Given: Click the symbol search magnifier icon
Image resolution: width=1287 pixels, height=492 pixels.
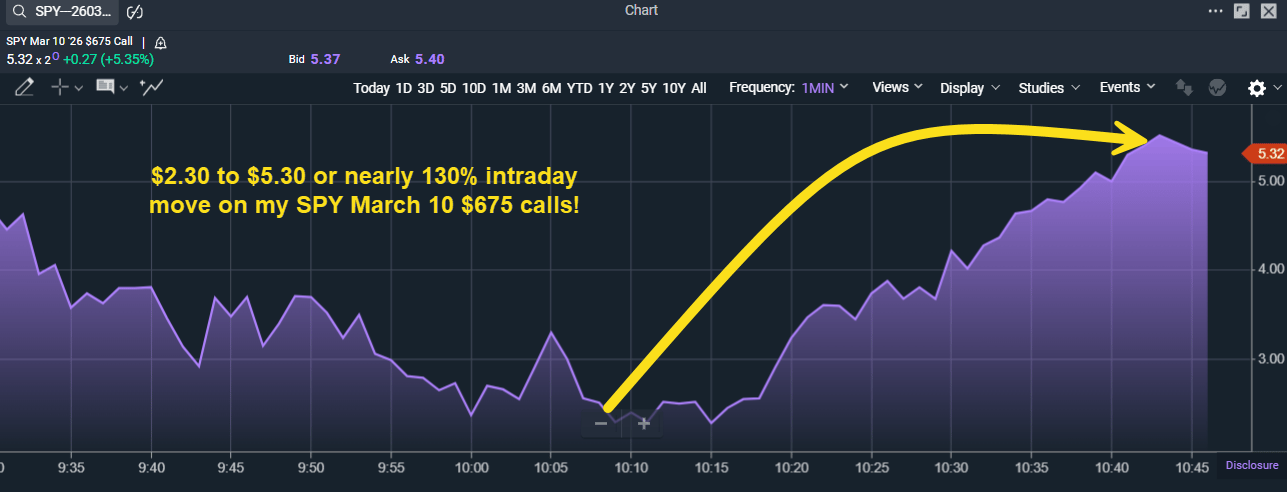Looking at the screenshot, I should point(19,12).
